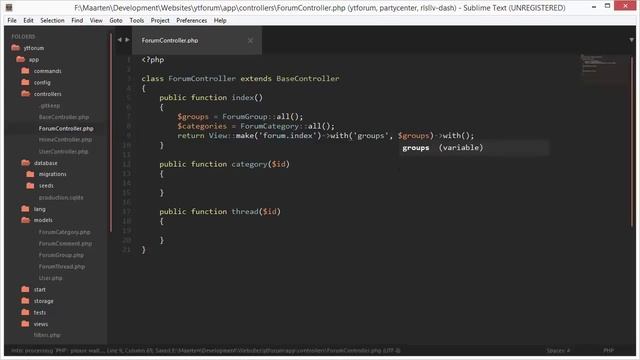The height and width of the screenshot is (360, 640).
Task: Open the Selection menu
Action: point(52,20)
